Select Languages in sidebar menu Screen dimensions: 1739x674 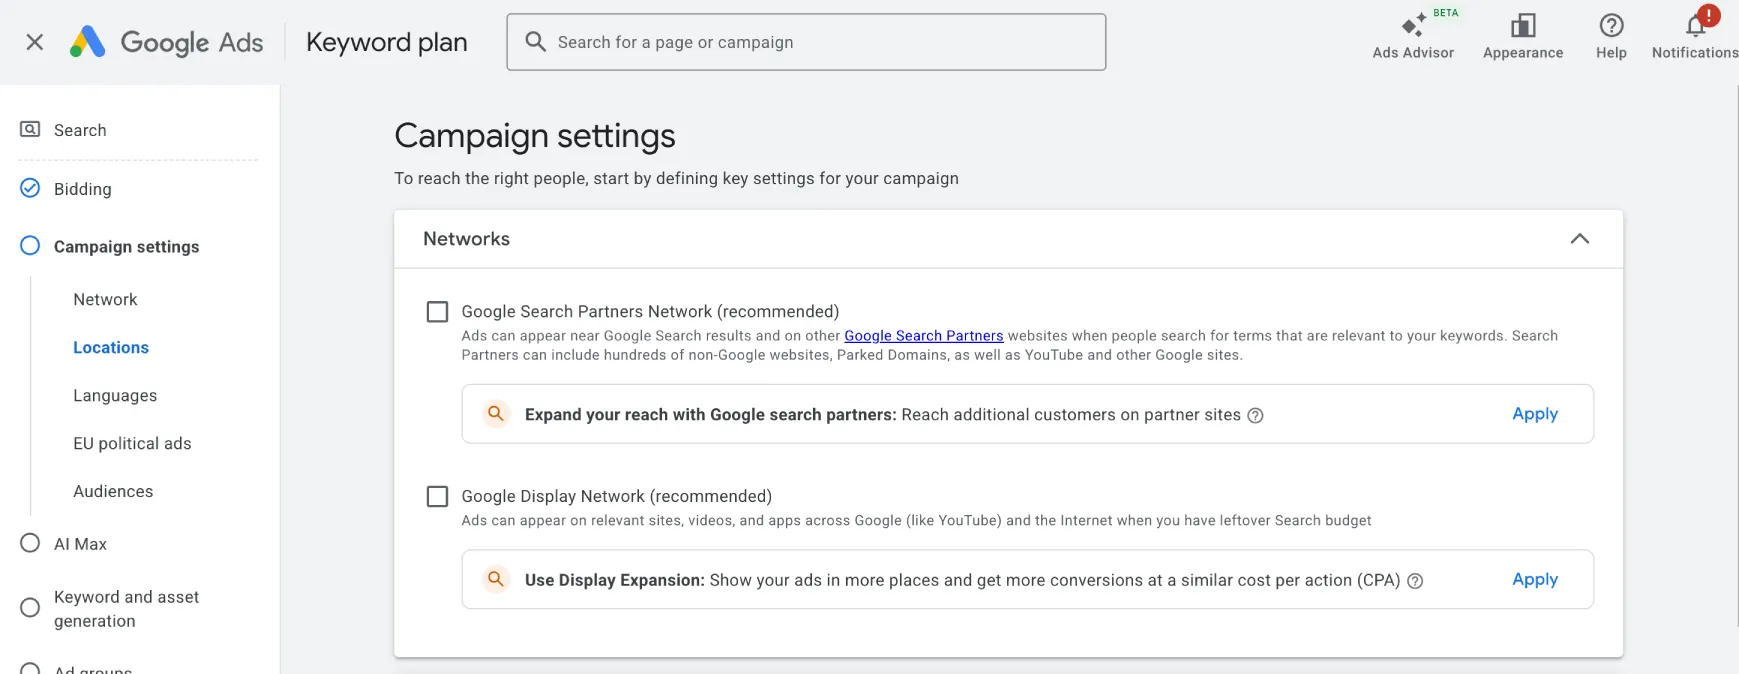click(x=115, y=396)
